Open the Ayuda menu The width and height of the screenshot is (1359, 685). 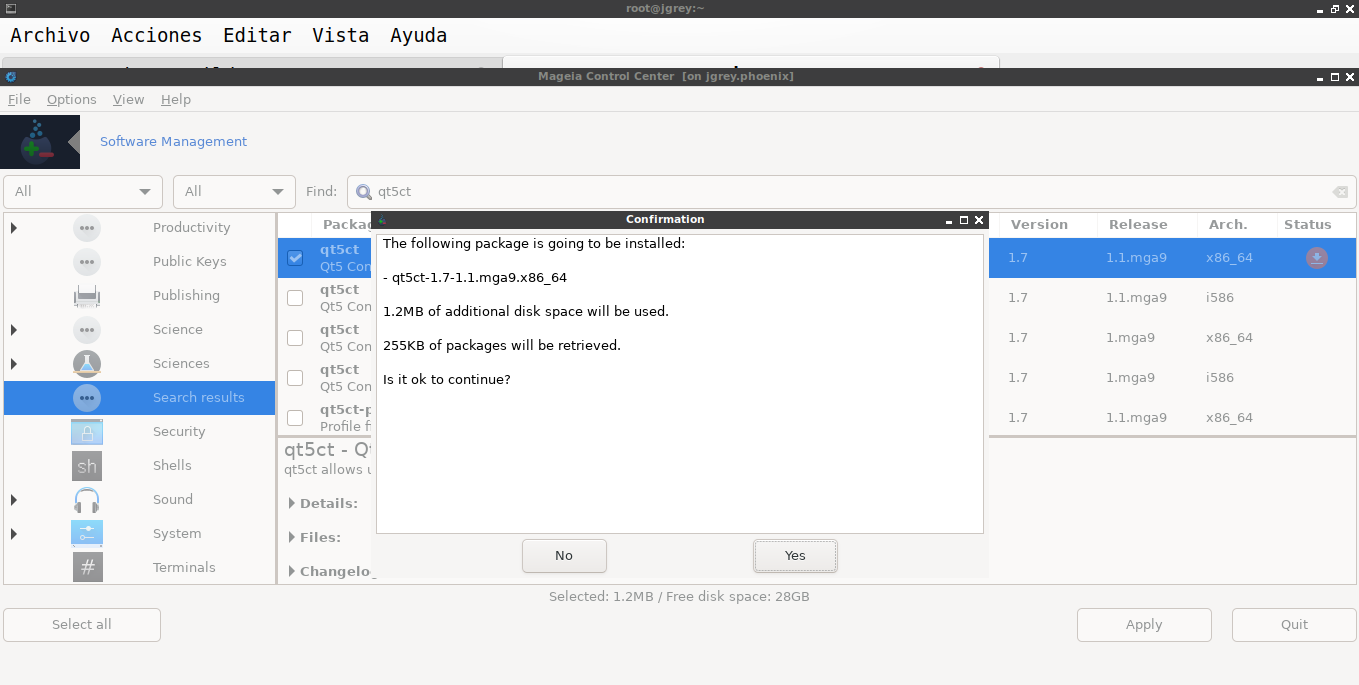pyautogui.click(x=418, y=35)
